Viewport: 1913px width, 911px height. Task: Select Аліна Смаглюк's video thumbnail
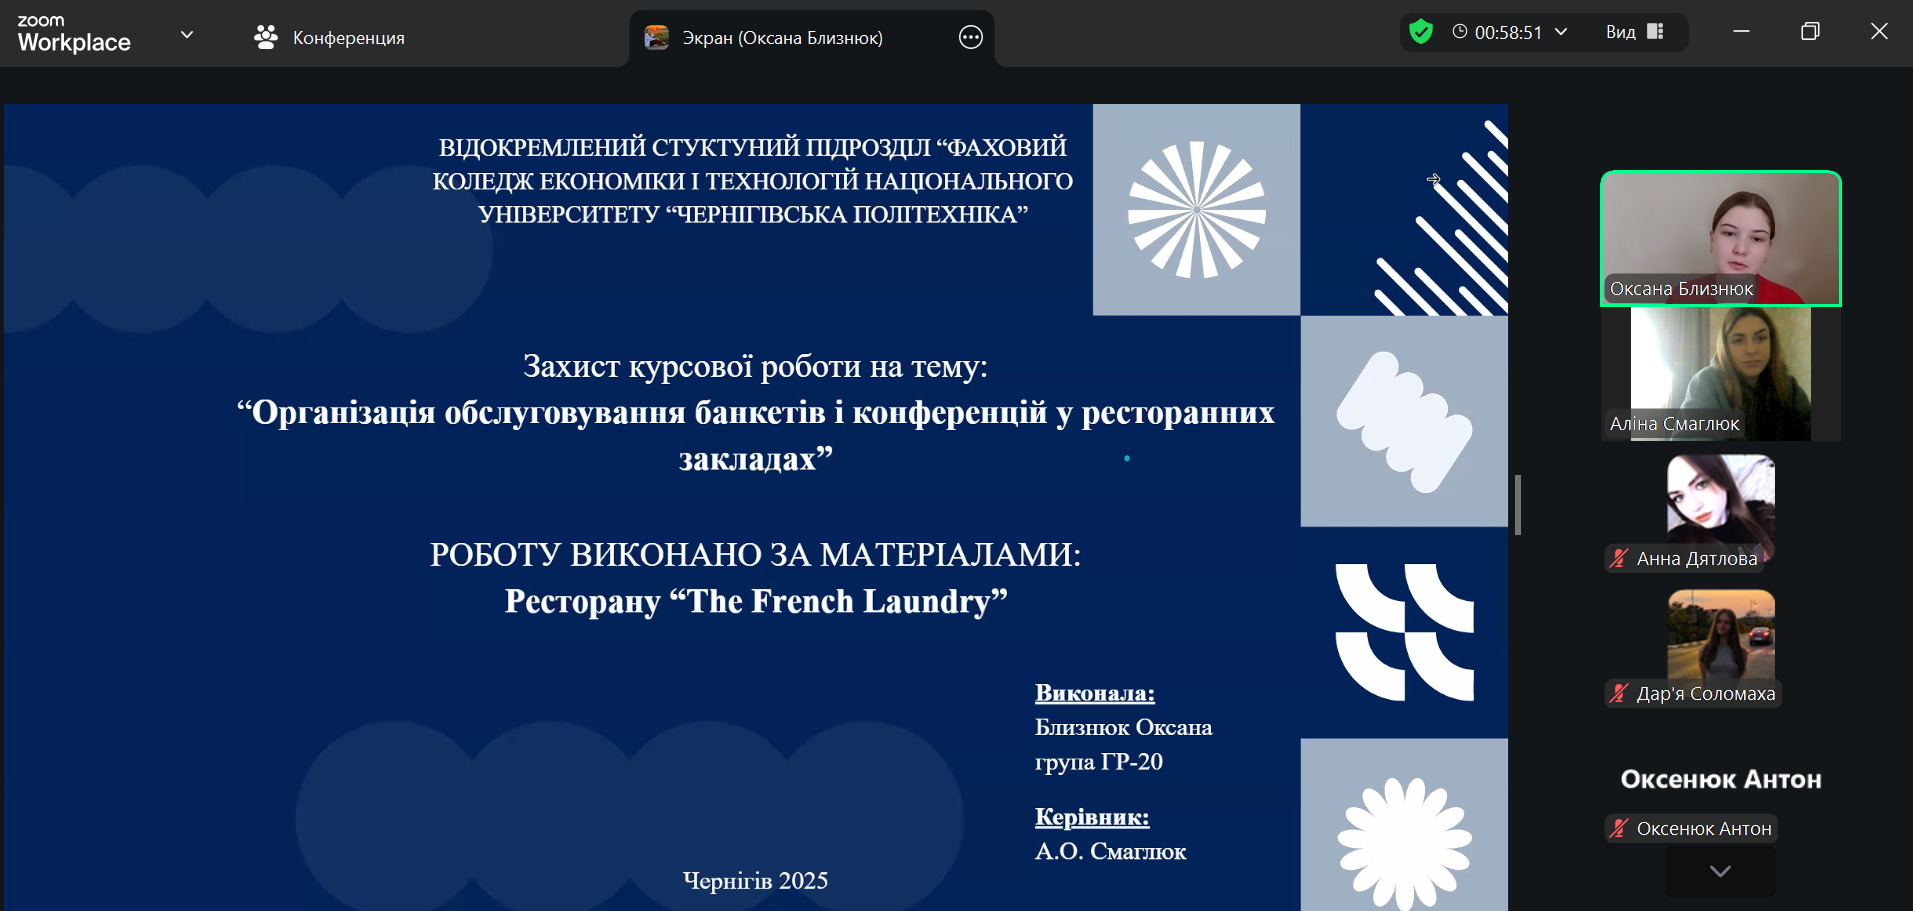coord(1720,373)
